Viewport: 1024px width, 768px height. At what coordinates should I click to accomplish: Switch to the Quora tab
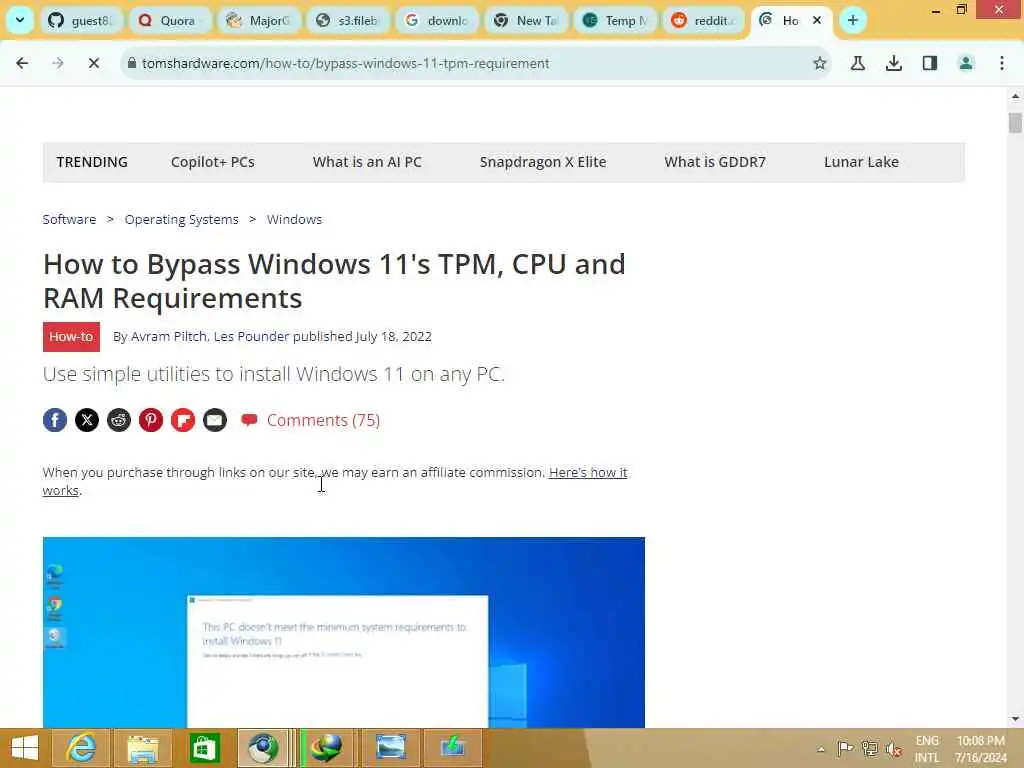pyautogui.click(x=169, y=20)
